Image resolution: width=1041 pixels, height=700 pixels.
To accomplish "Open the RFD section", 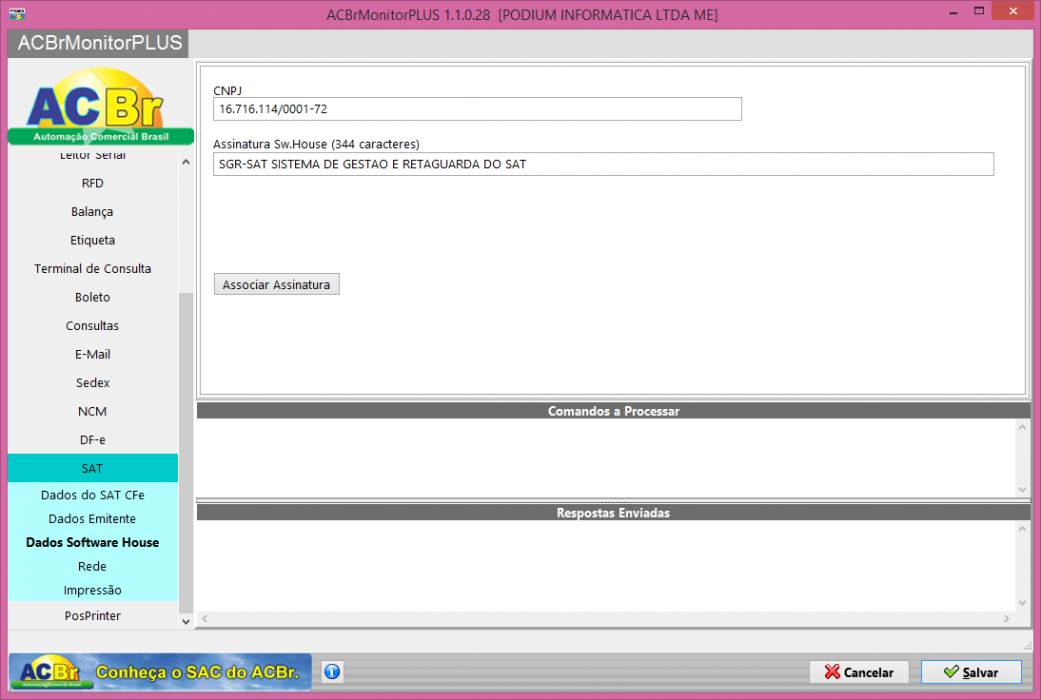I will tap(92, 183).
